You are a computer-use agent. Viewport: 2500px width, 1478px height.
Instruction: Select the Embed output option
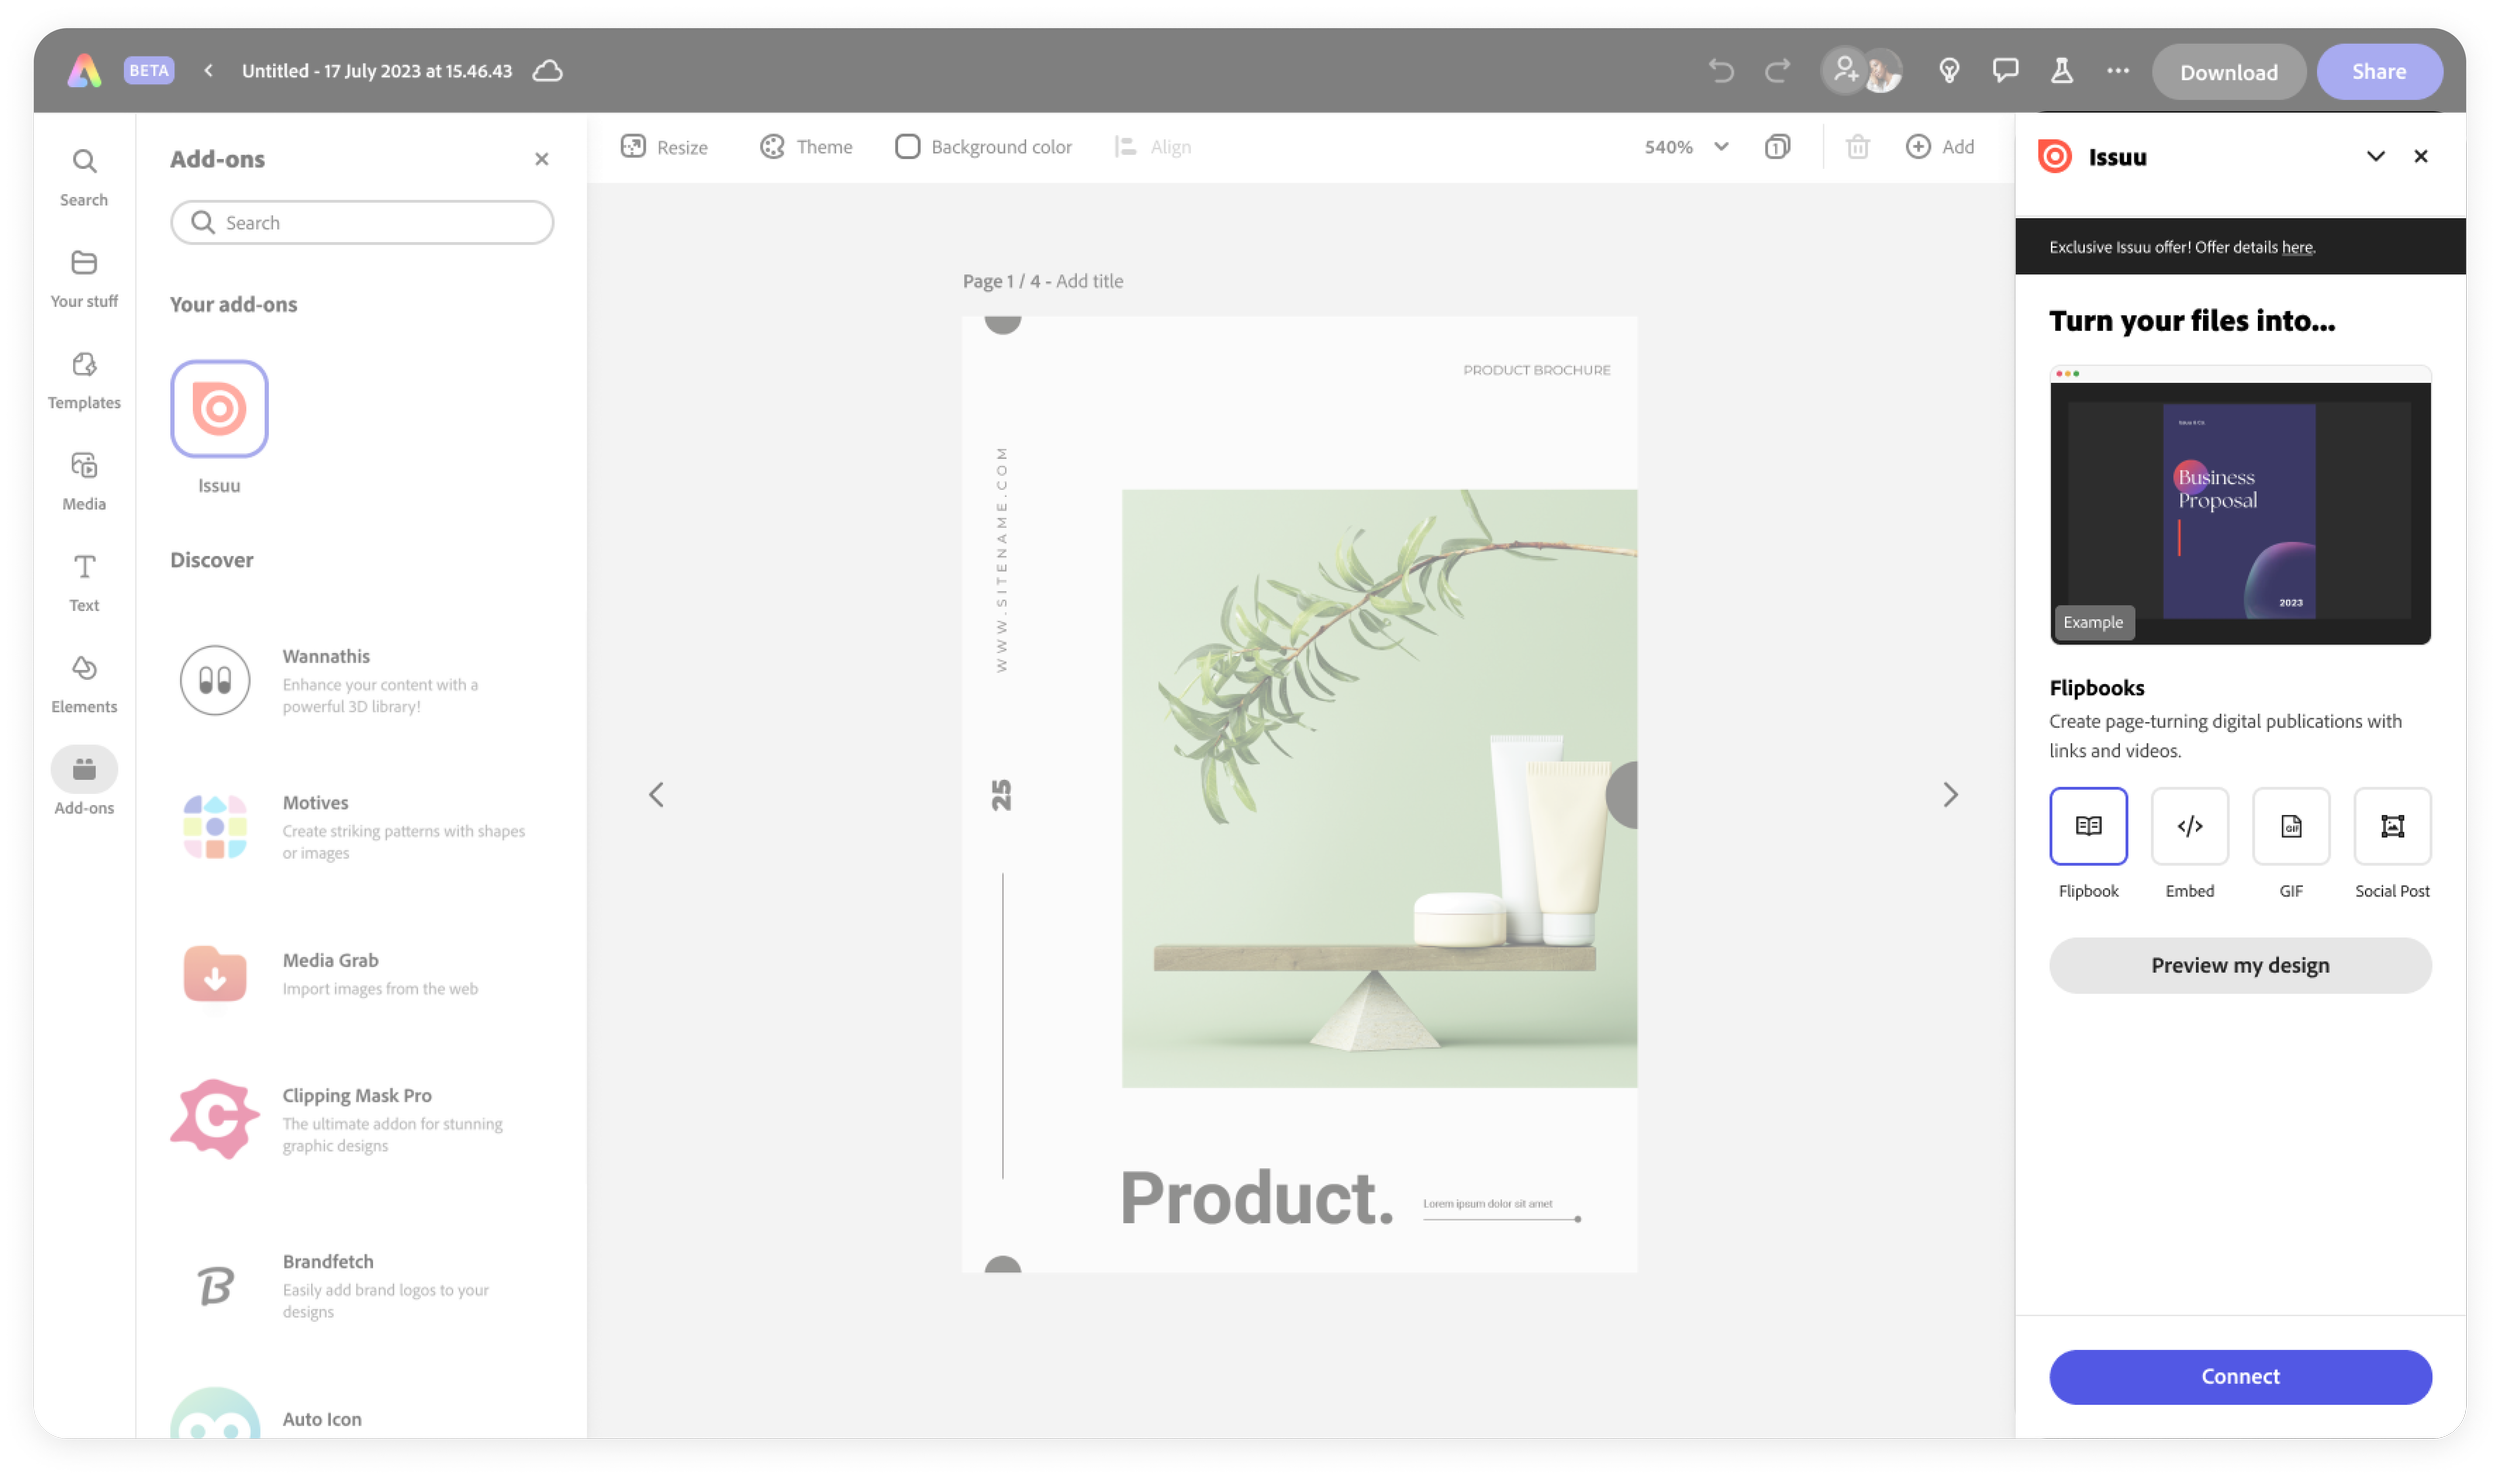[2189, 826]
